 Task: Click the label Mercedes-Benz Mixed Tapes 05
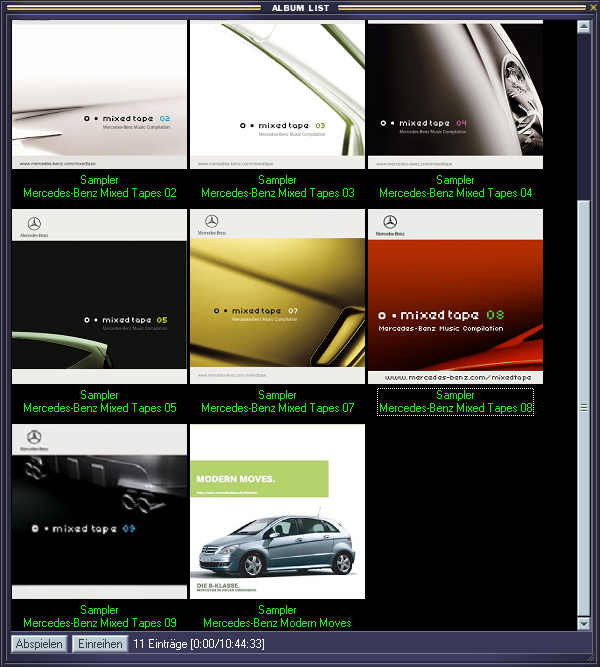tap(100, 408)
